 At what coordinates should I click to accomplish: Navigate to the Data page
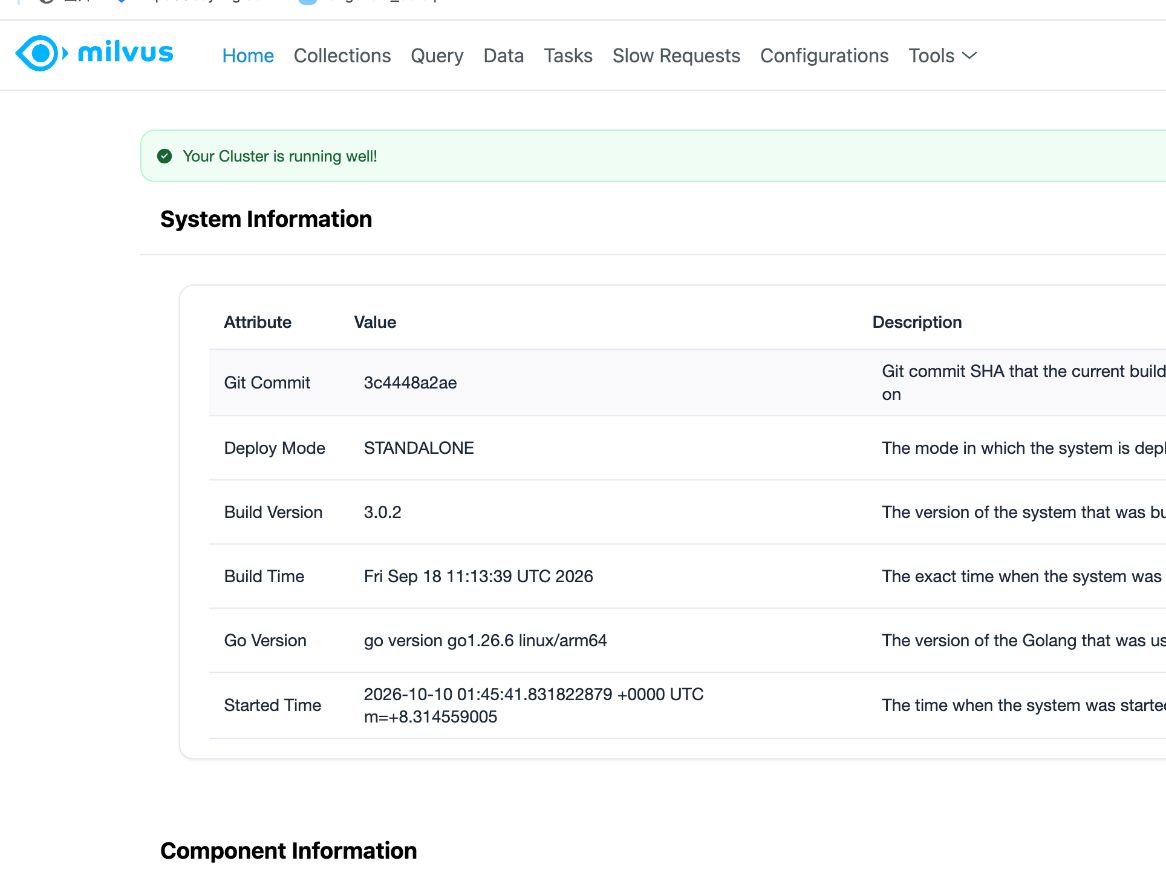[503, 56]
